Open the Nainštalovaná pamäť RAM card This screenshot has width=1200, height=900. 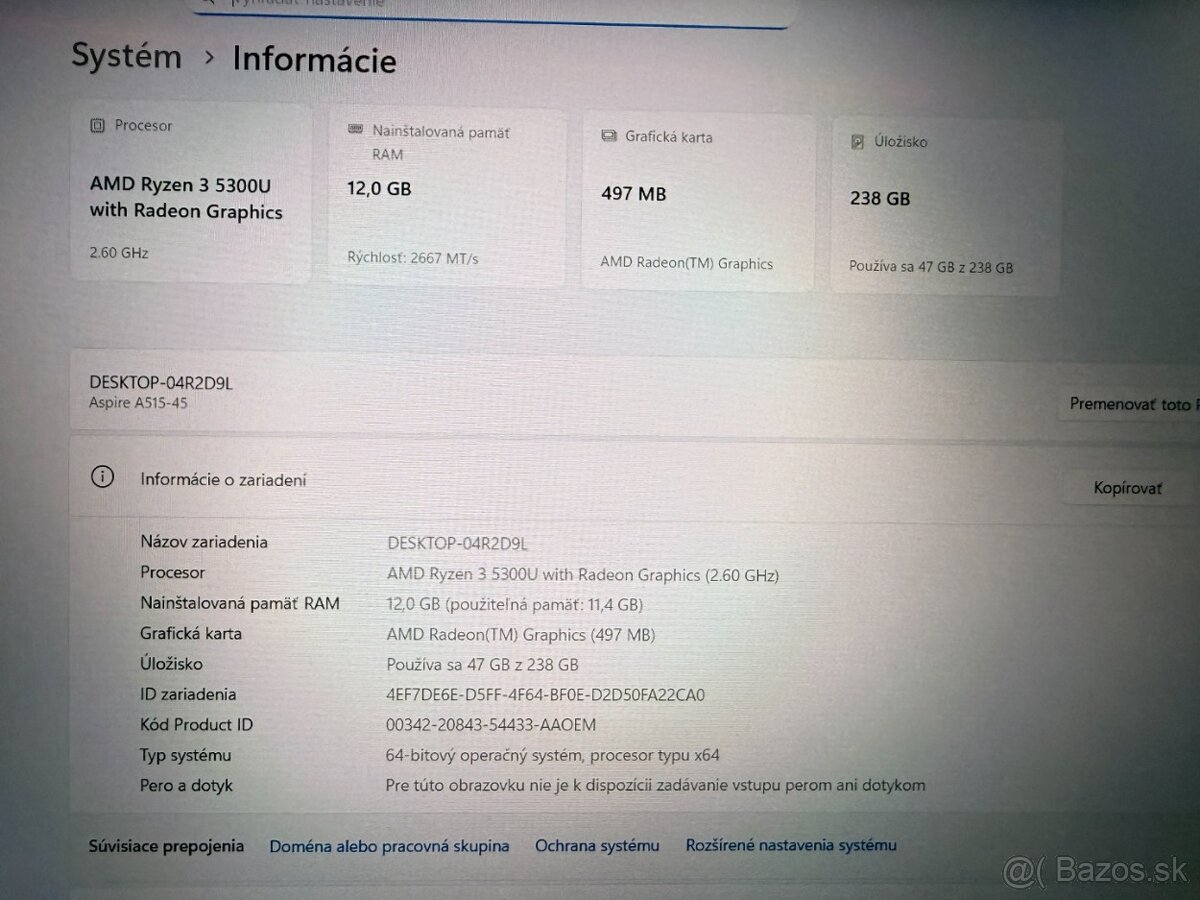click(447, 198)
